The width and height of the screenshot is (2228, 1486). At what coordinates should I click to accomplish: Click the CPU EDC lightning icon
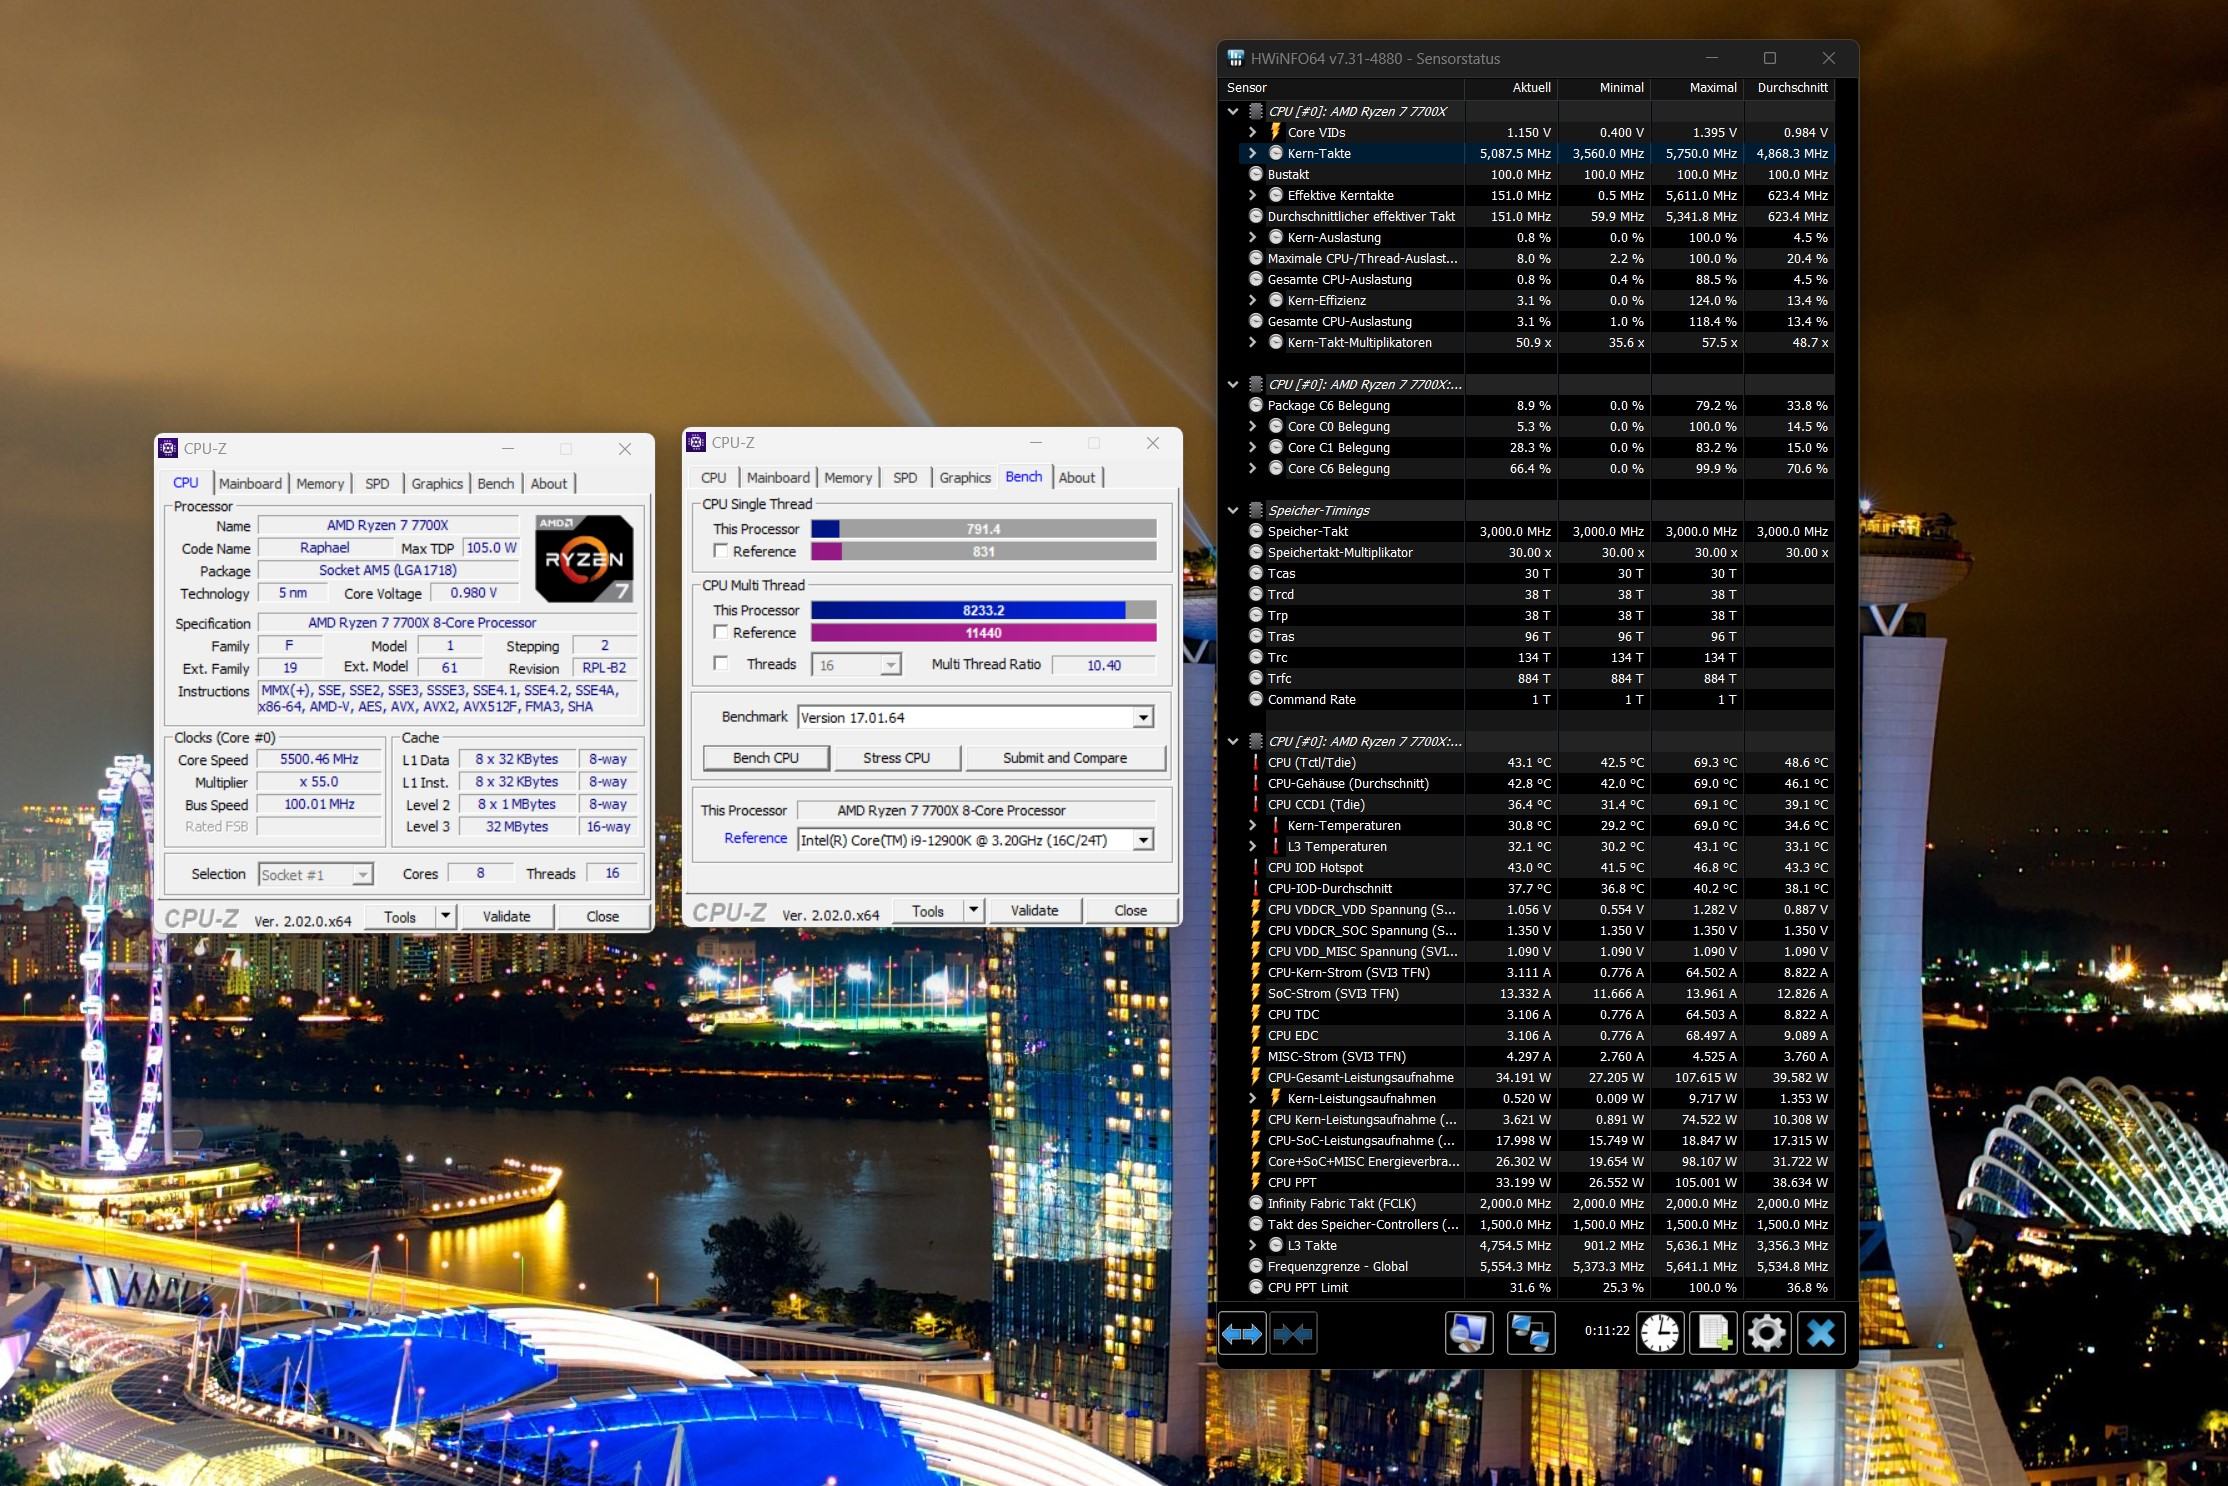1256,1035
